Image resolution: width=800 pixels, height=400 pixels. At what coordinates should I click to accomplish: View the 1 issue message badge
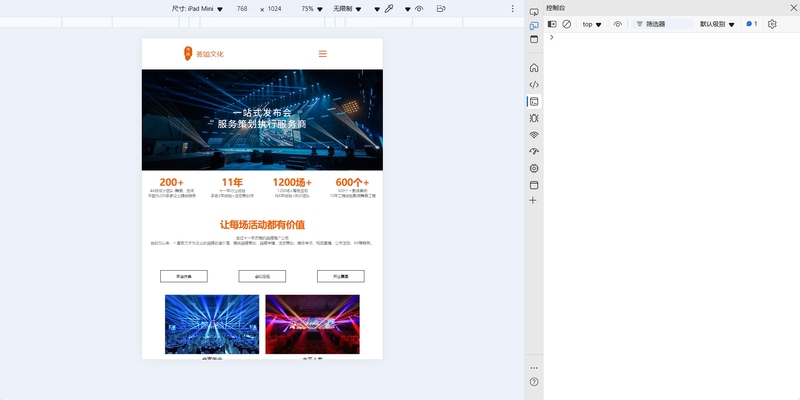point(752,24)
